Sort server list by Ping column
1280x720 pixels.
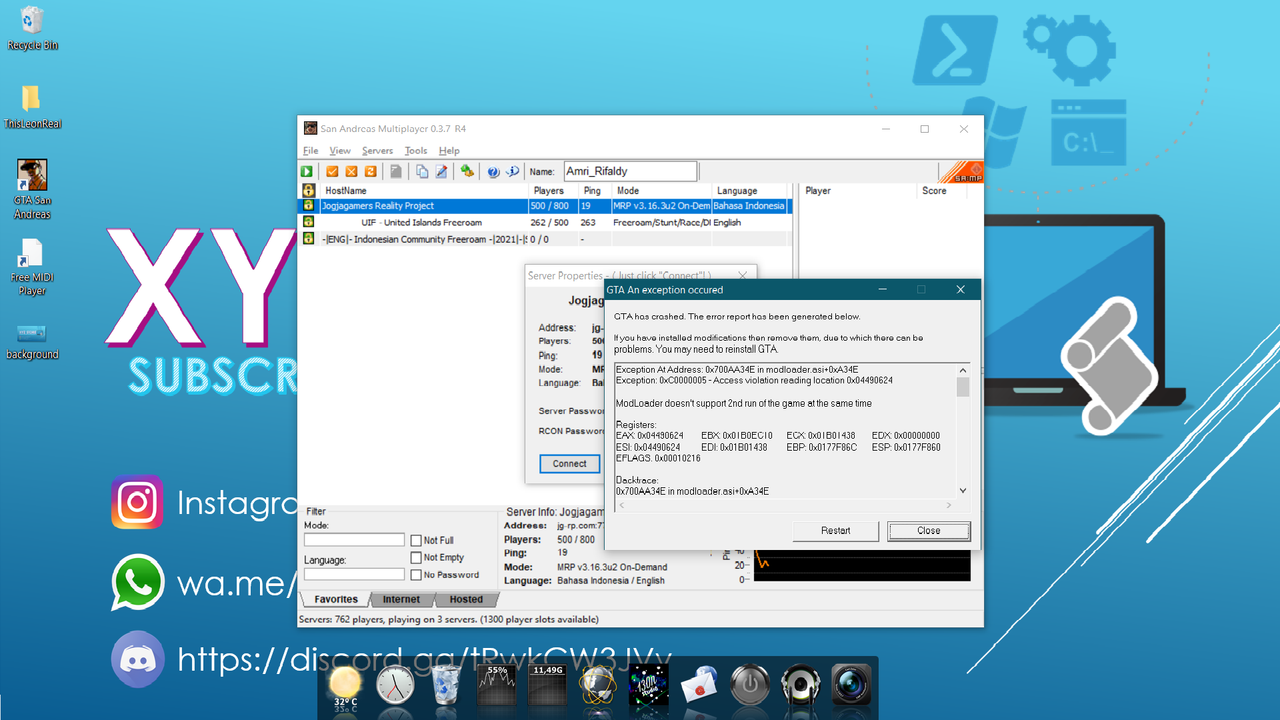pyautogui.click(x=596, y=190)
